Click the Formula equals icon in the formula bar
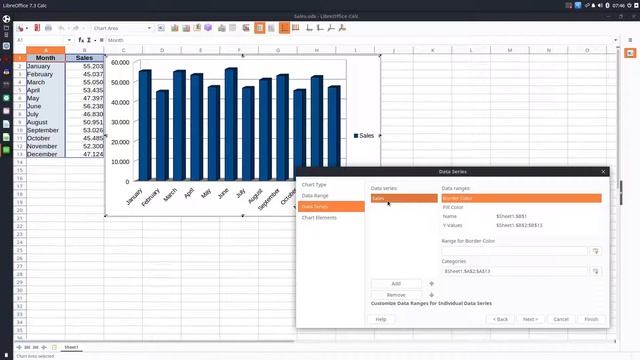This screenshot has height=360, width=640. click(101, 40)
